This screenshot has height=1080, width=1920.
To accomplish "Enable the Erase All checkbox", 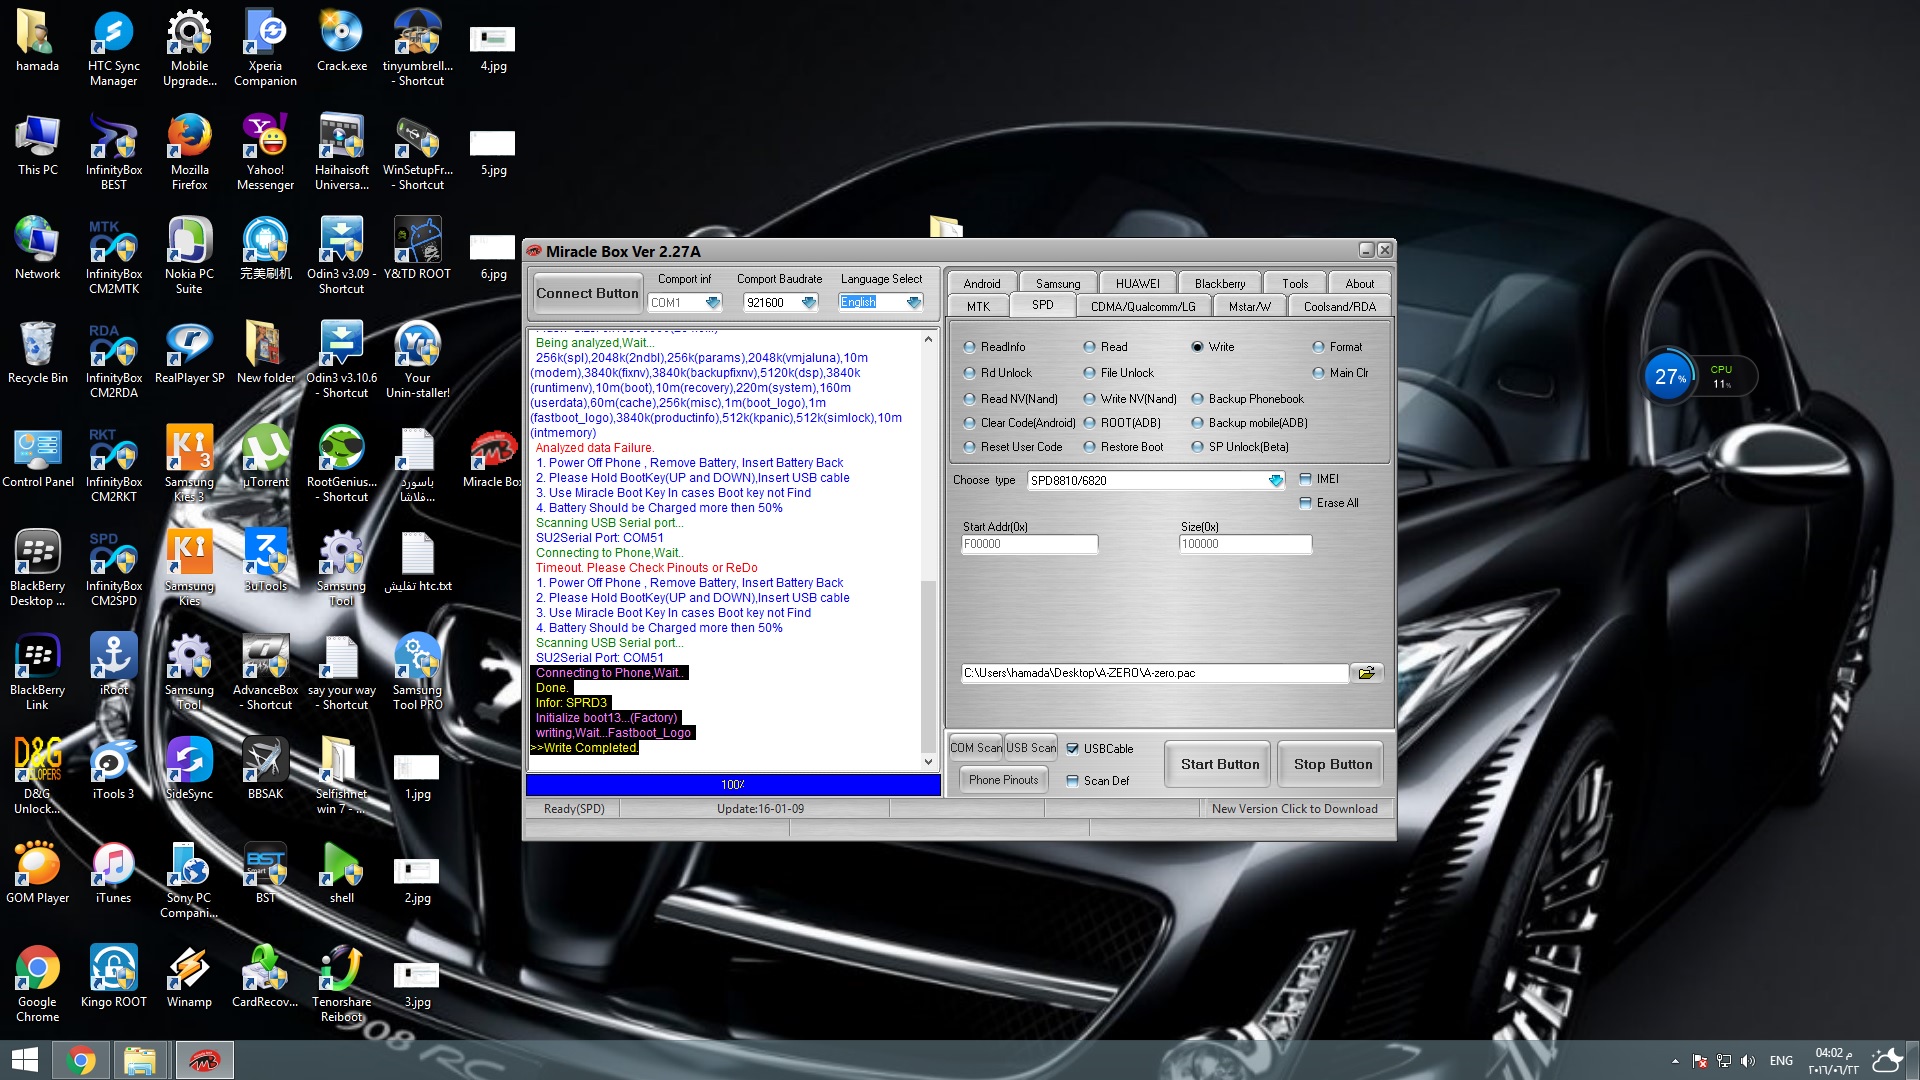I will point(1305,503).
